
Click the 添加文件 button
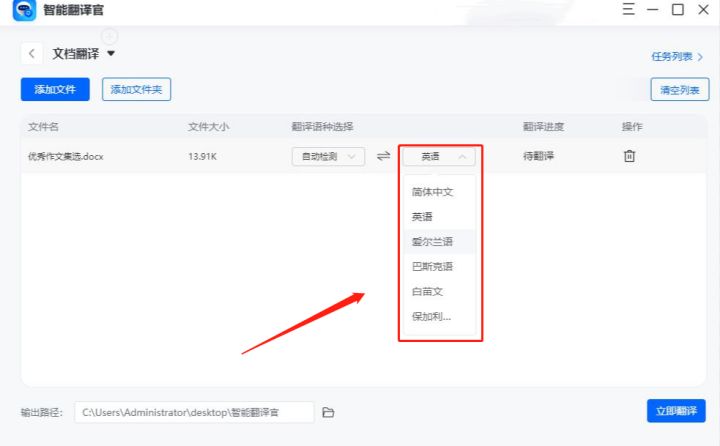[55, 89]
